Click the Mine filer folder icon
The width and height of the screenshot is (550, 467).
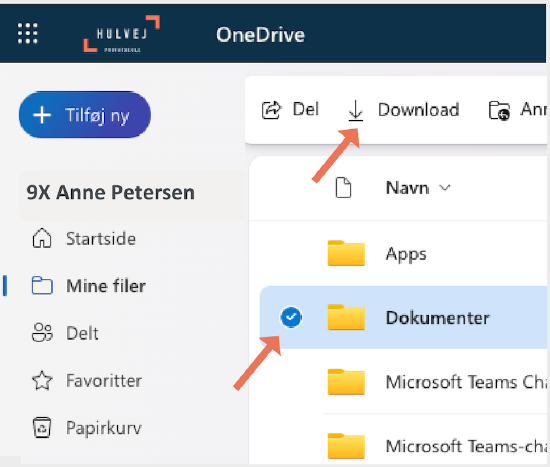tap(42, 285)
